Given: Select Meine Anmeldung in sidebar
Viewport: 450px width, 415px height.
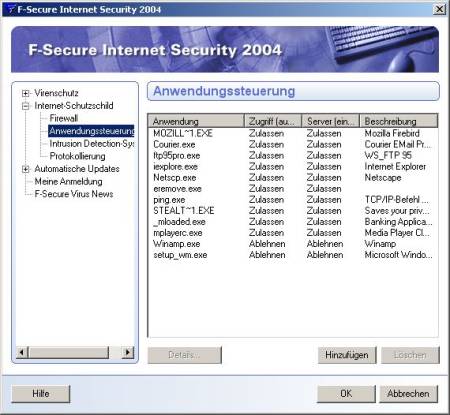Looking at the screenshot, I should point(68,182).
